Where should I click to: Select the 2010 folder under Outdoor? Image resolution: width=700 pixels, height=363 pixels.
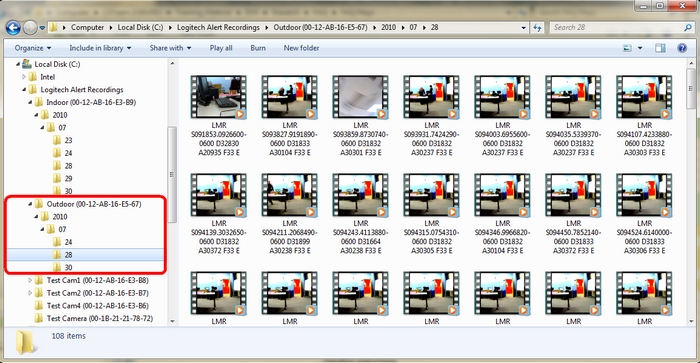pyautogui.click(x=60, y=217)
